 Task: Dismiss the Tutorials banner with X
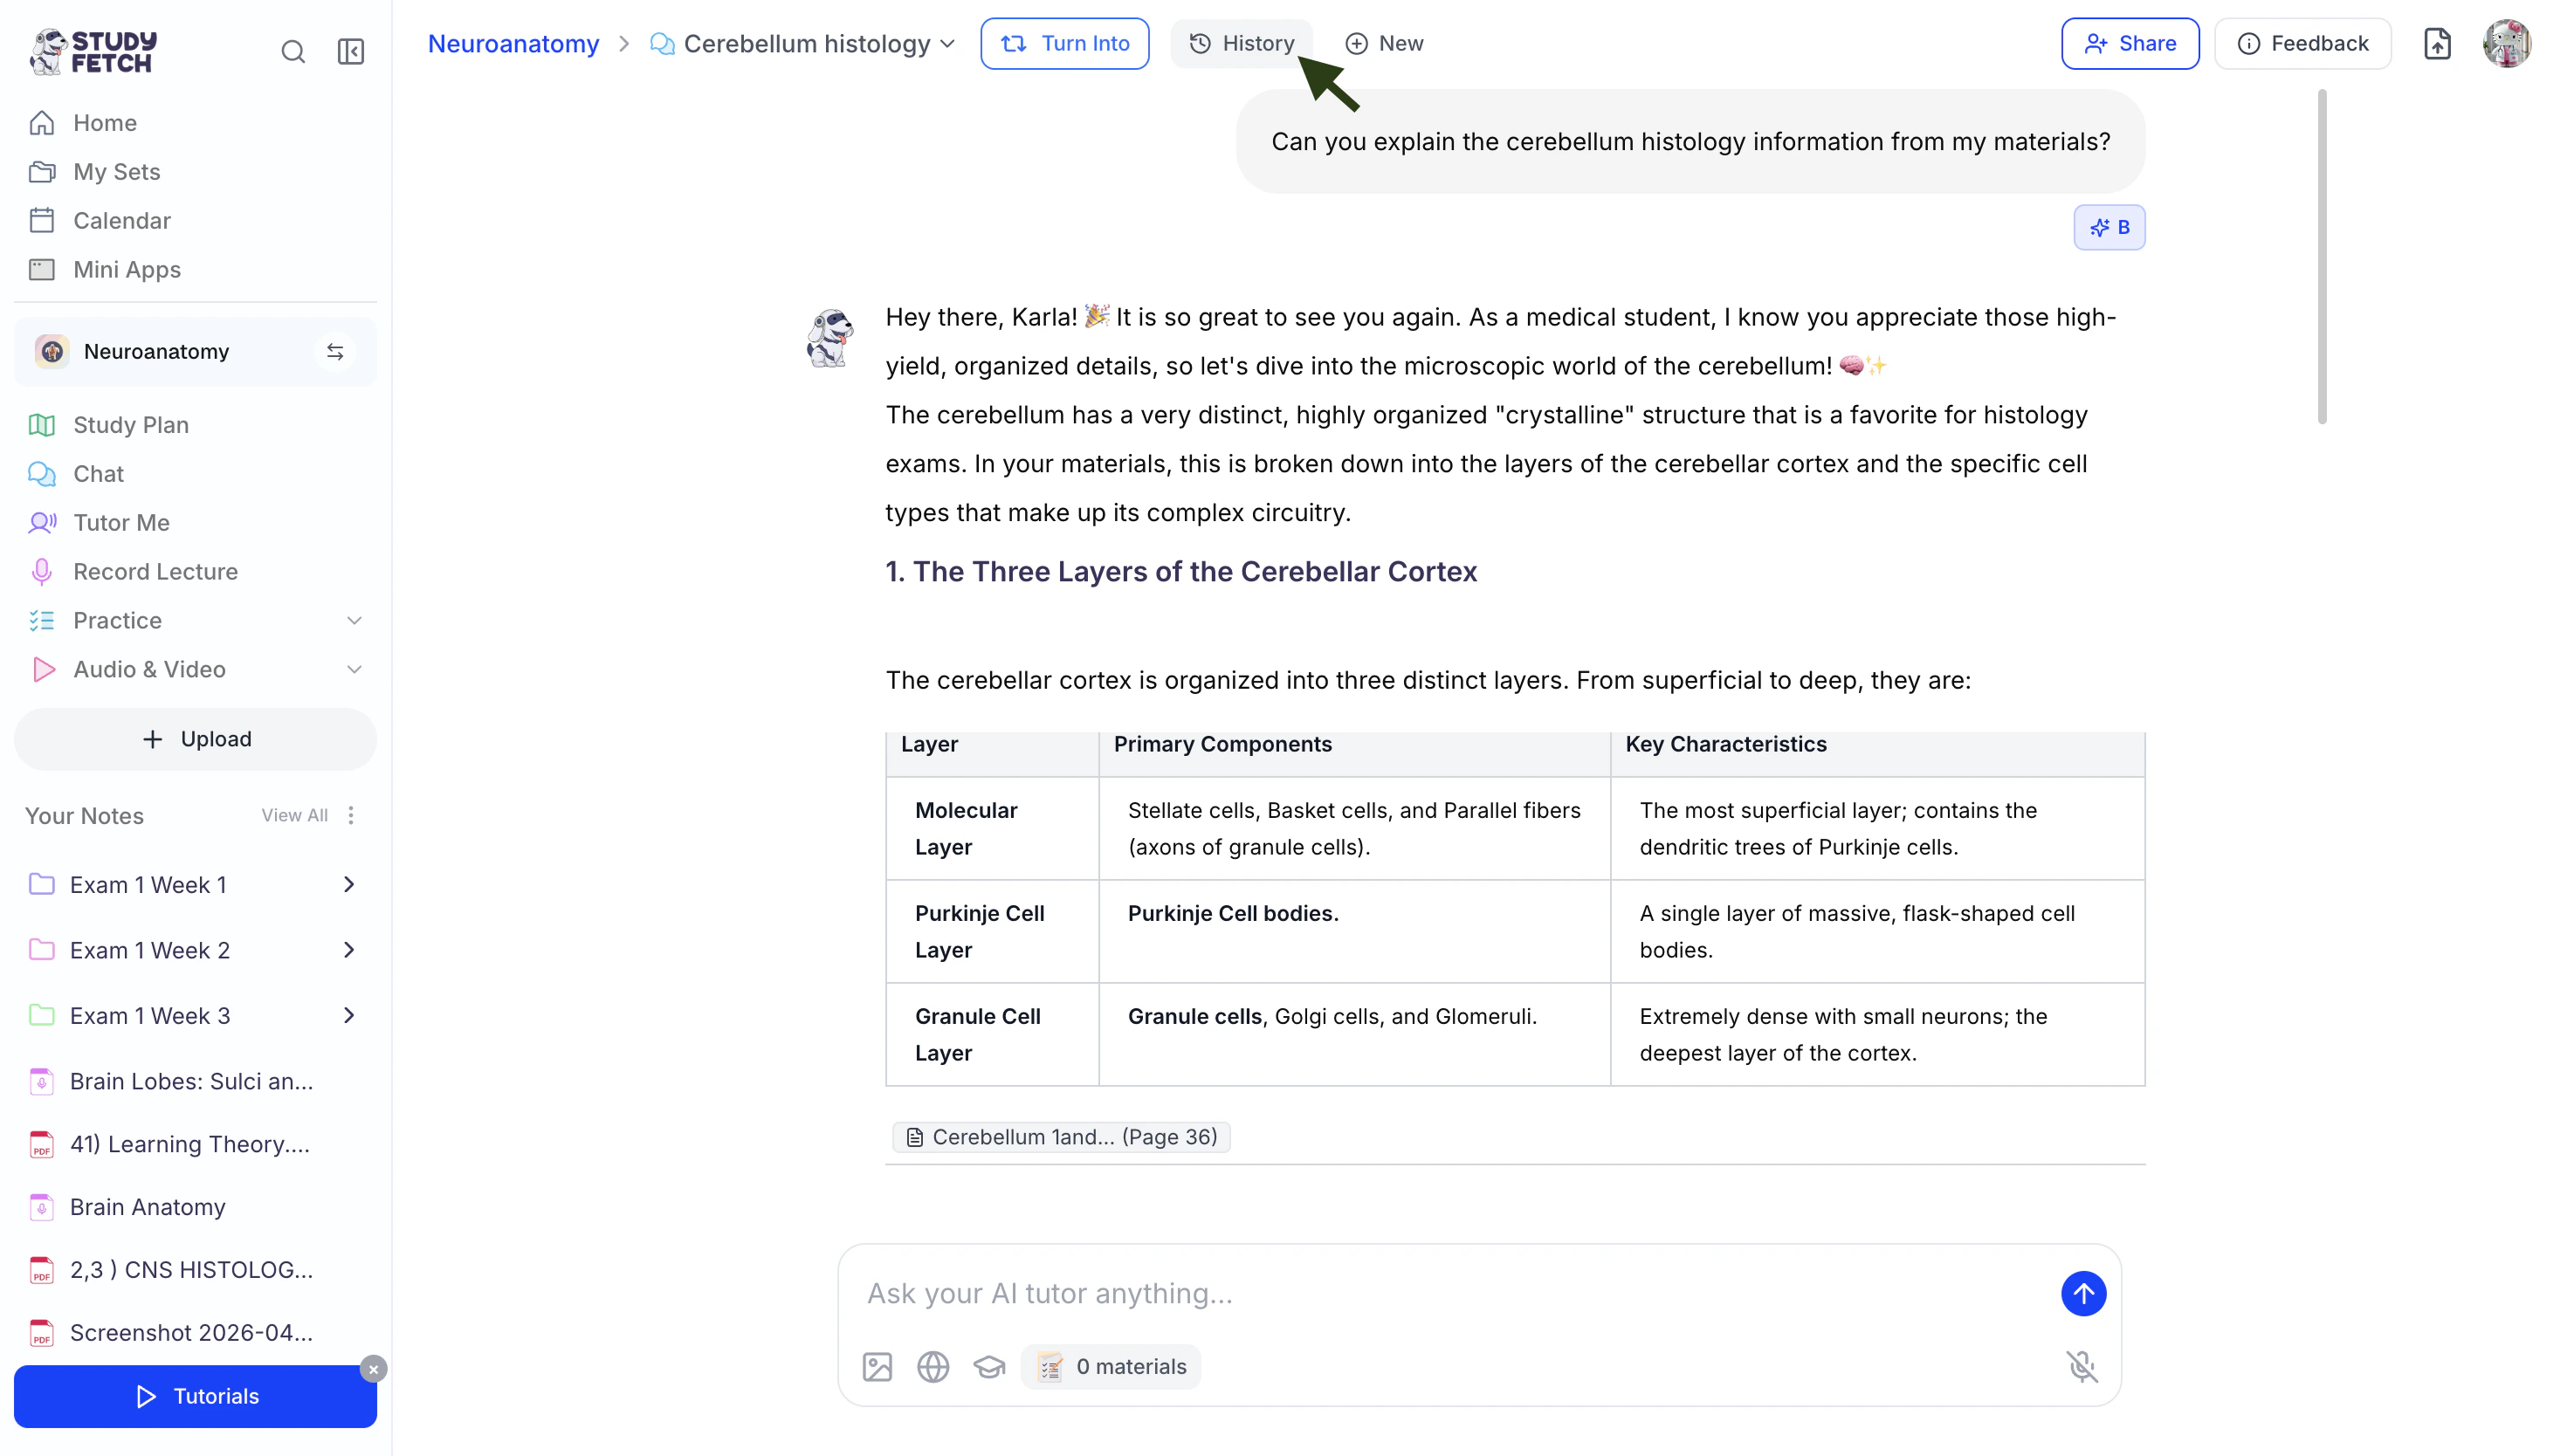[x=373, y=1369]
